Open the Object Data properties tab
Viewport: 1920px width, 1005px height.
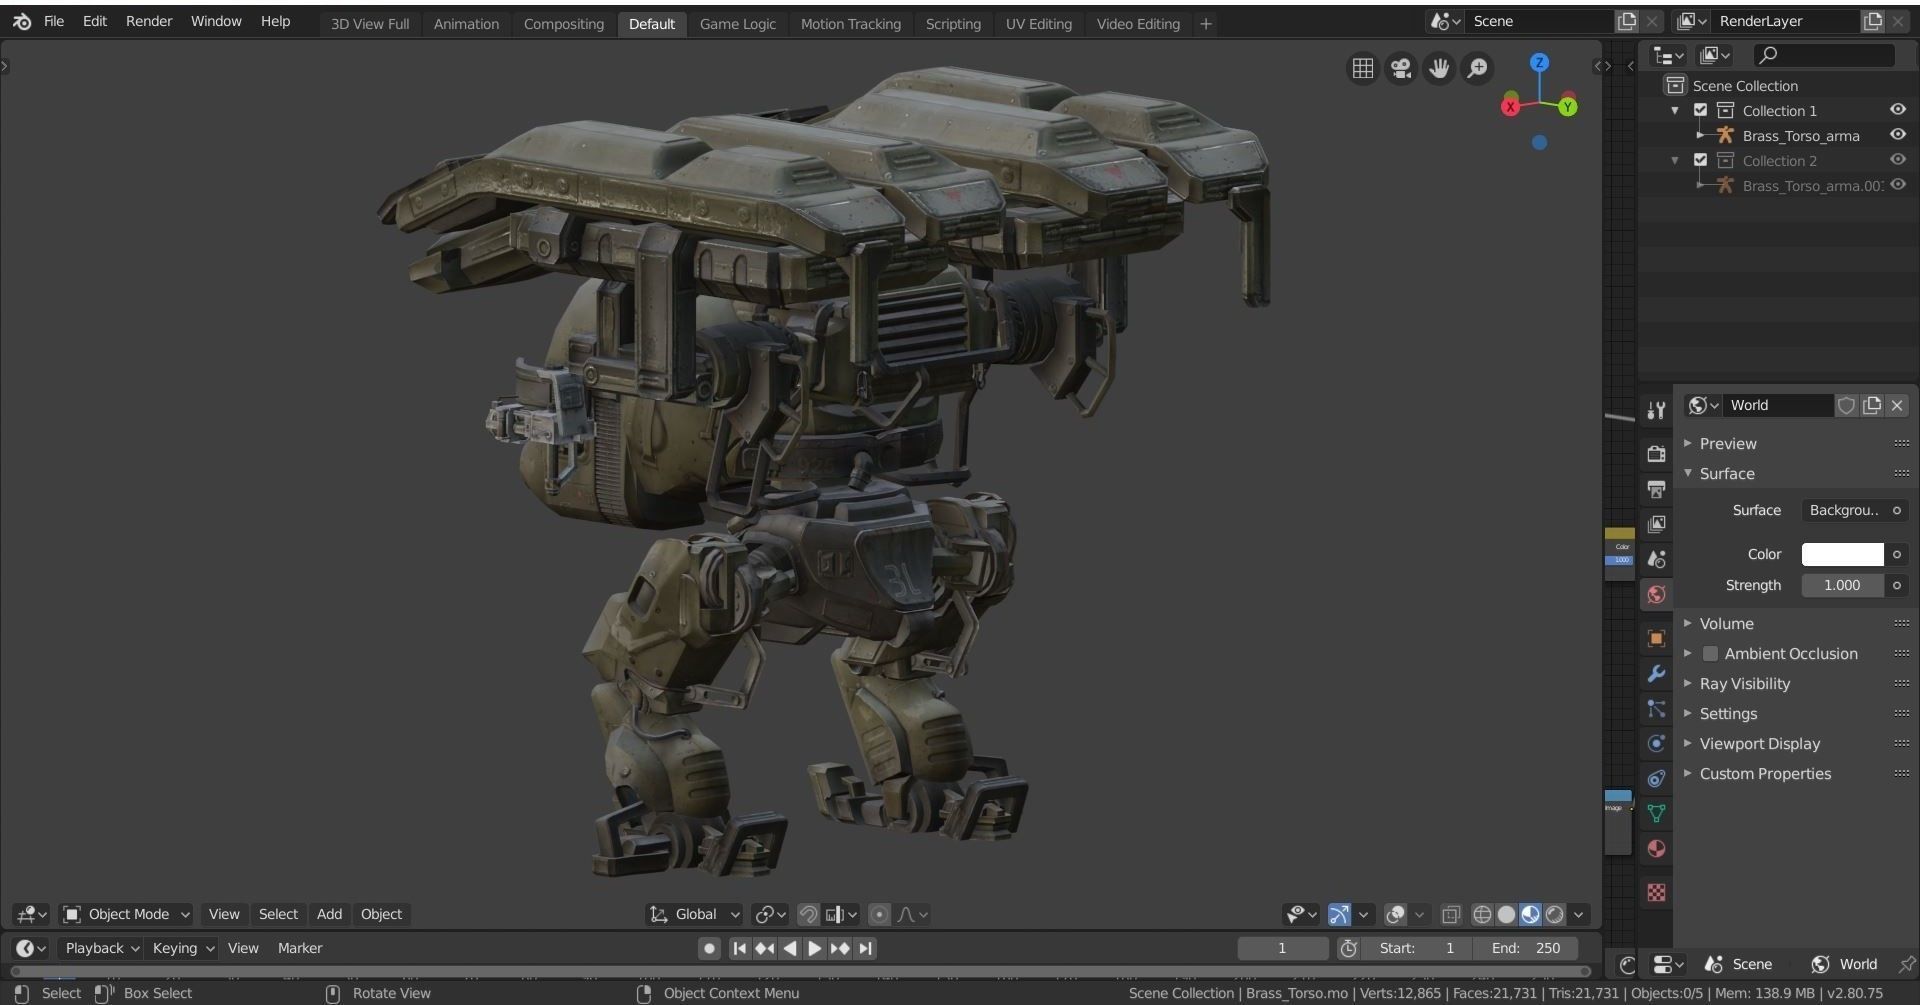(1656, 813)
